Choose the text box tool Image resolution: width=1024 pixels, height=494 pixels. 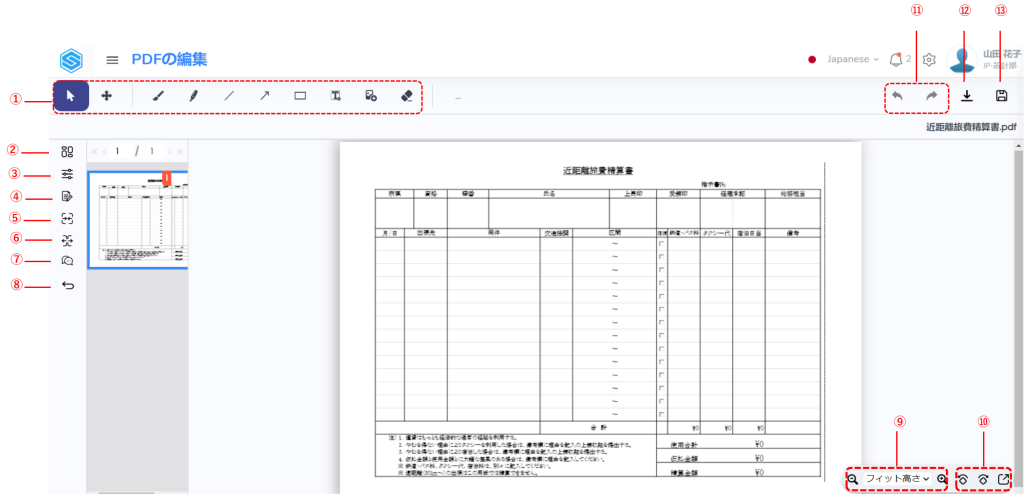[336, 96]
